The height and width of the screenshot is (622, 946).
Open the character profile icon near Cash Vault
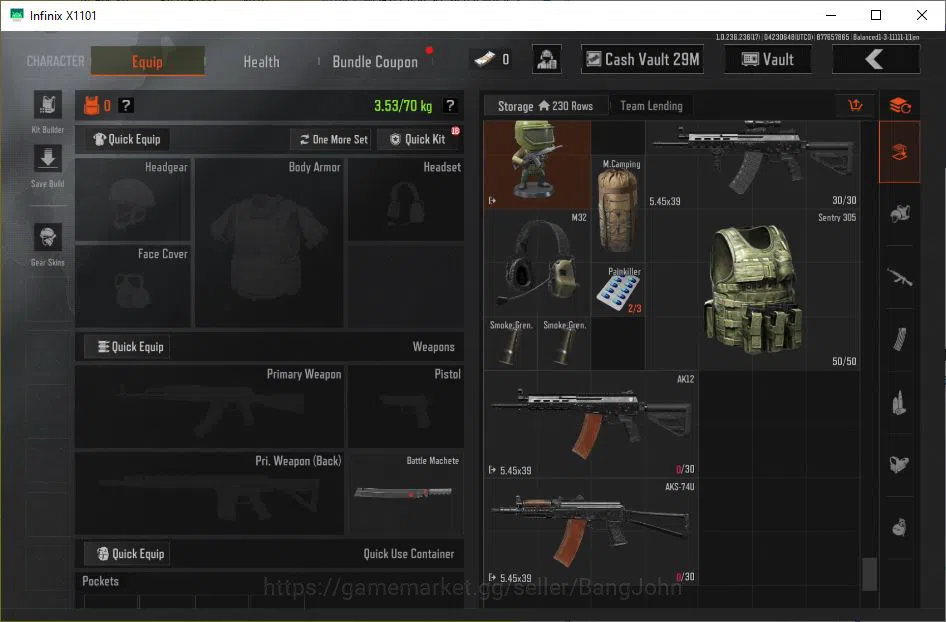[x=547, y=59]
